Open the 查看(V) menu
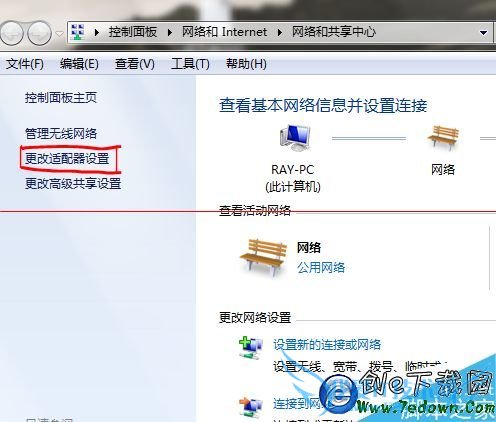496x422 pixels. (x=135, y=63)
